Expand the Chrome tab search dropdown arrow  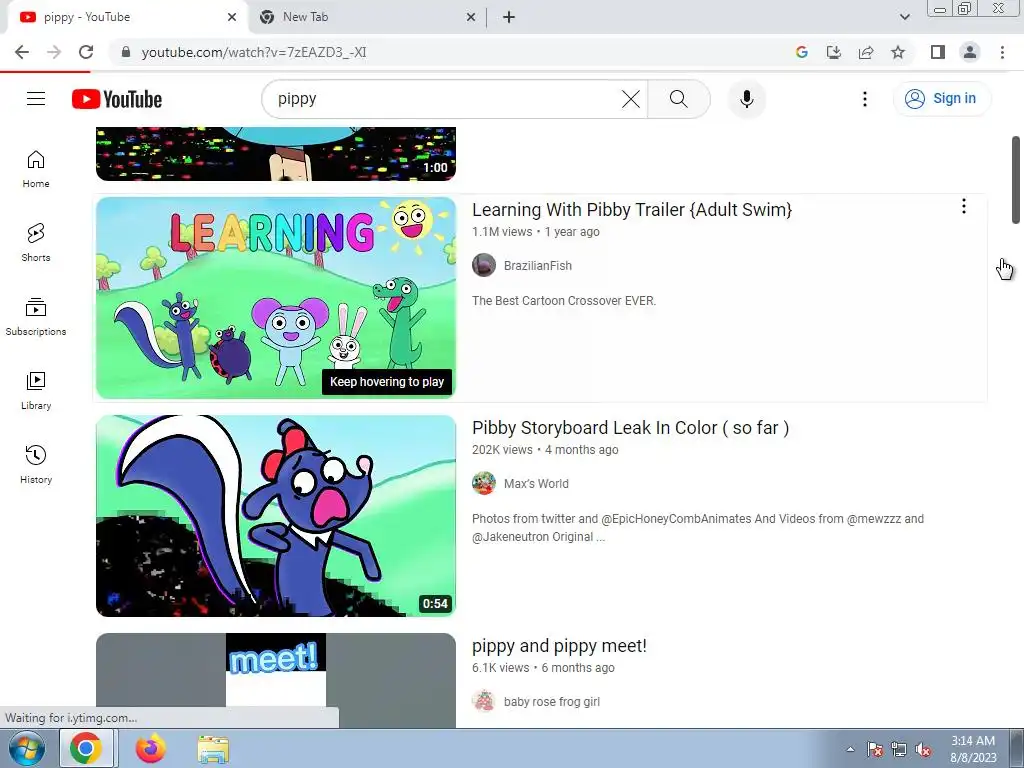click(904, 17)
